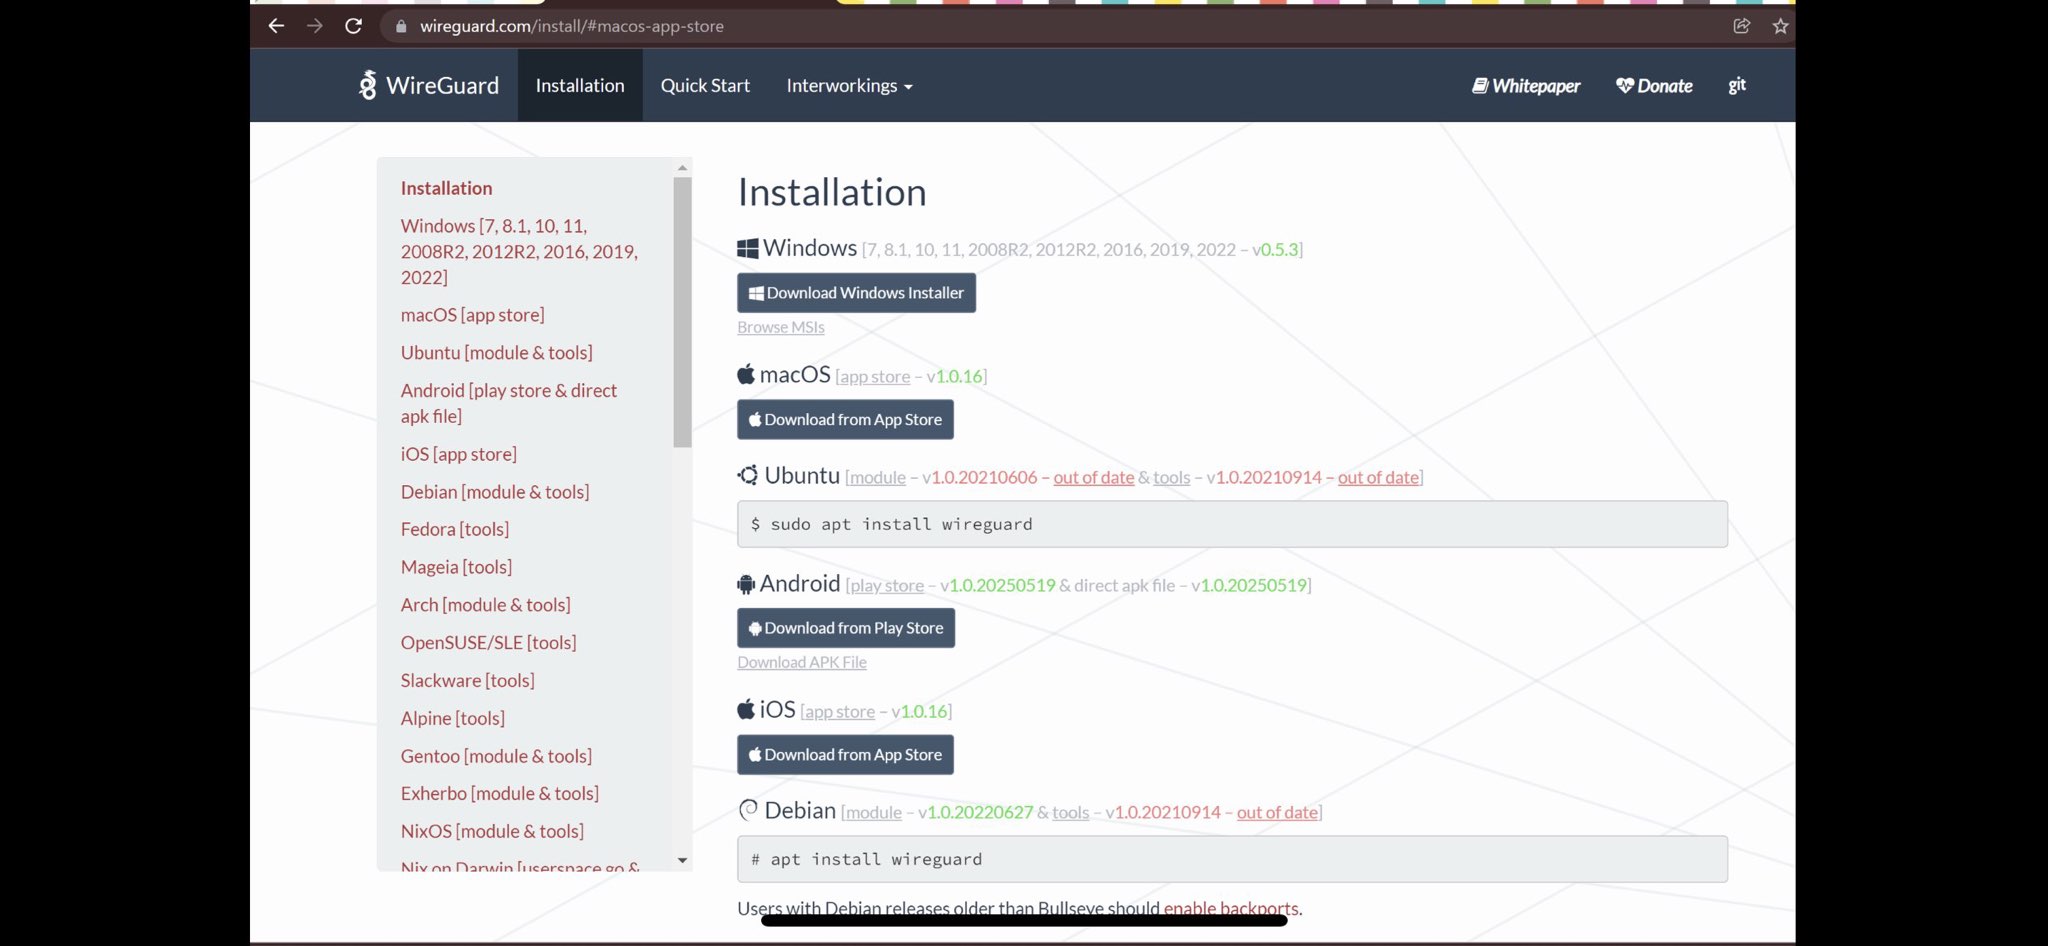
Task: Click Ubuntu logo icon in heading
Action: click(x=748, y=475)
